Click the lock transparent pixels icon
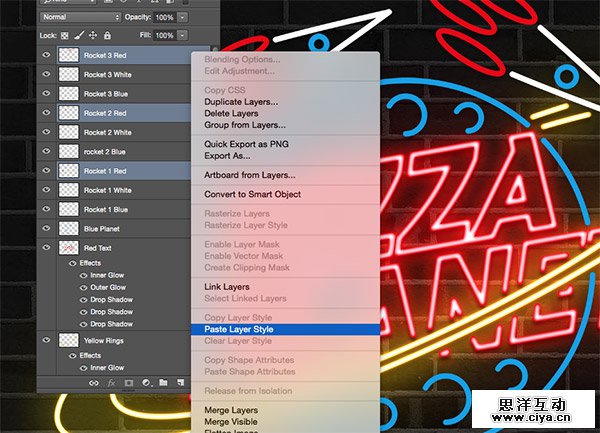The width and height of the screenshot is (600, 433). [x=66, y=35]
